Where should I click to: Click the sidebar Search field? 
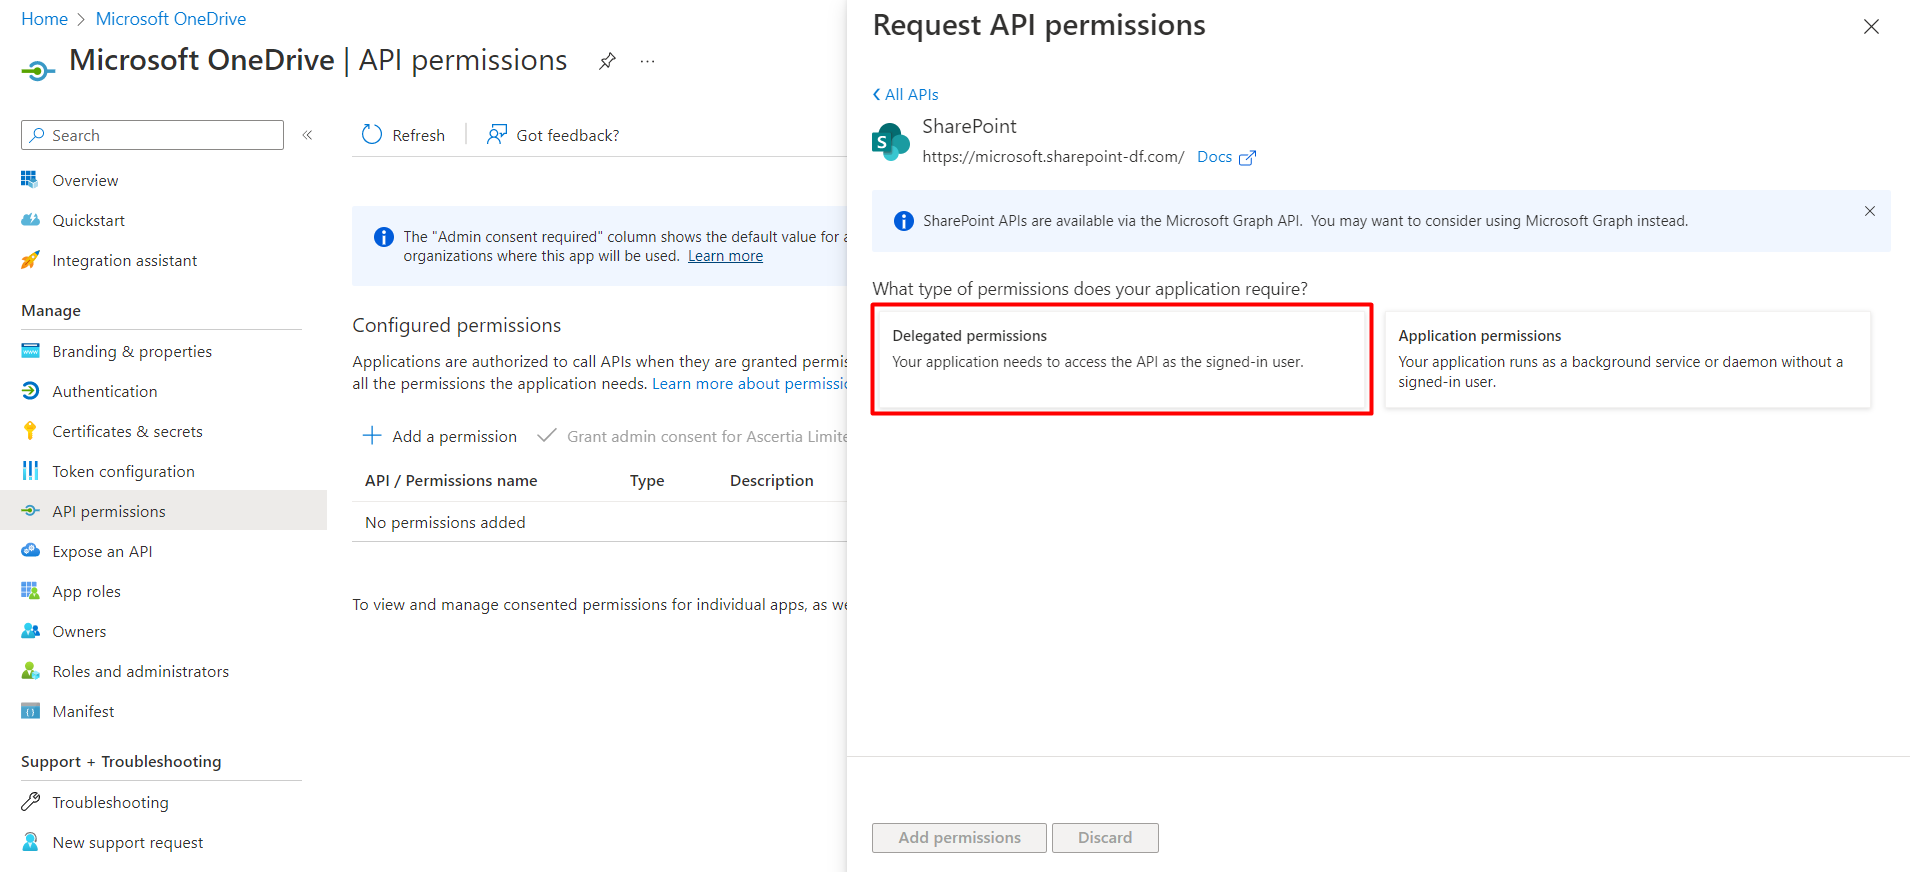click(152, 135)
